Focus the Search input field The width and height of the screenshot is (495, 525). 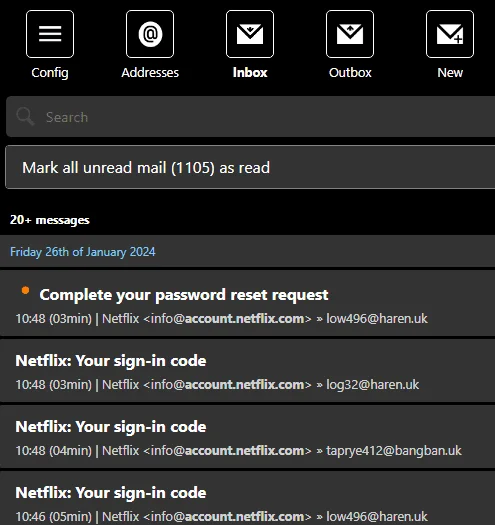point(251,117)
